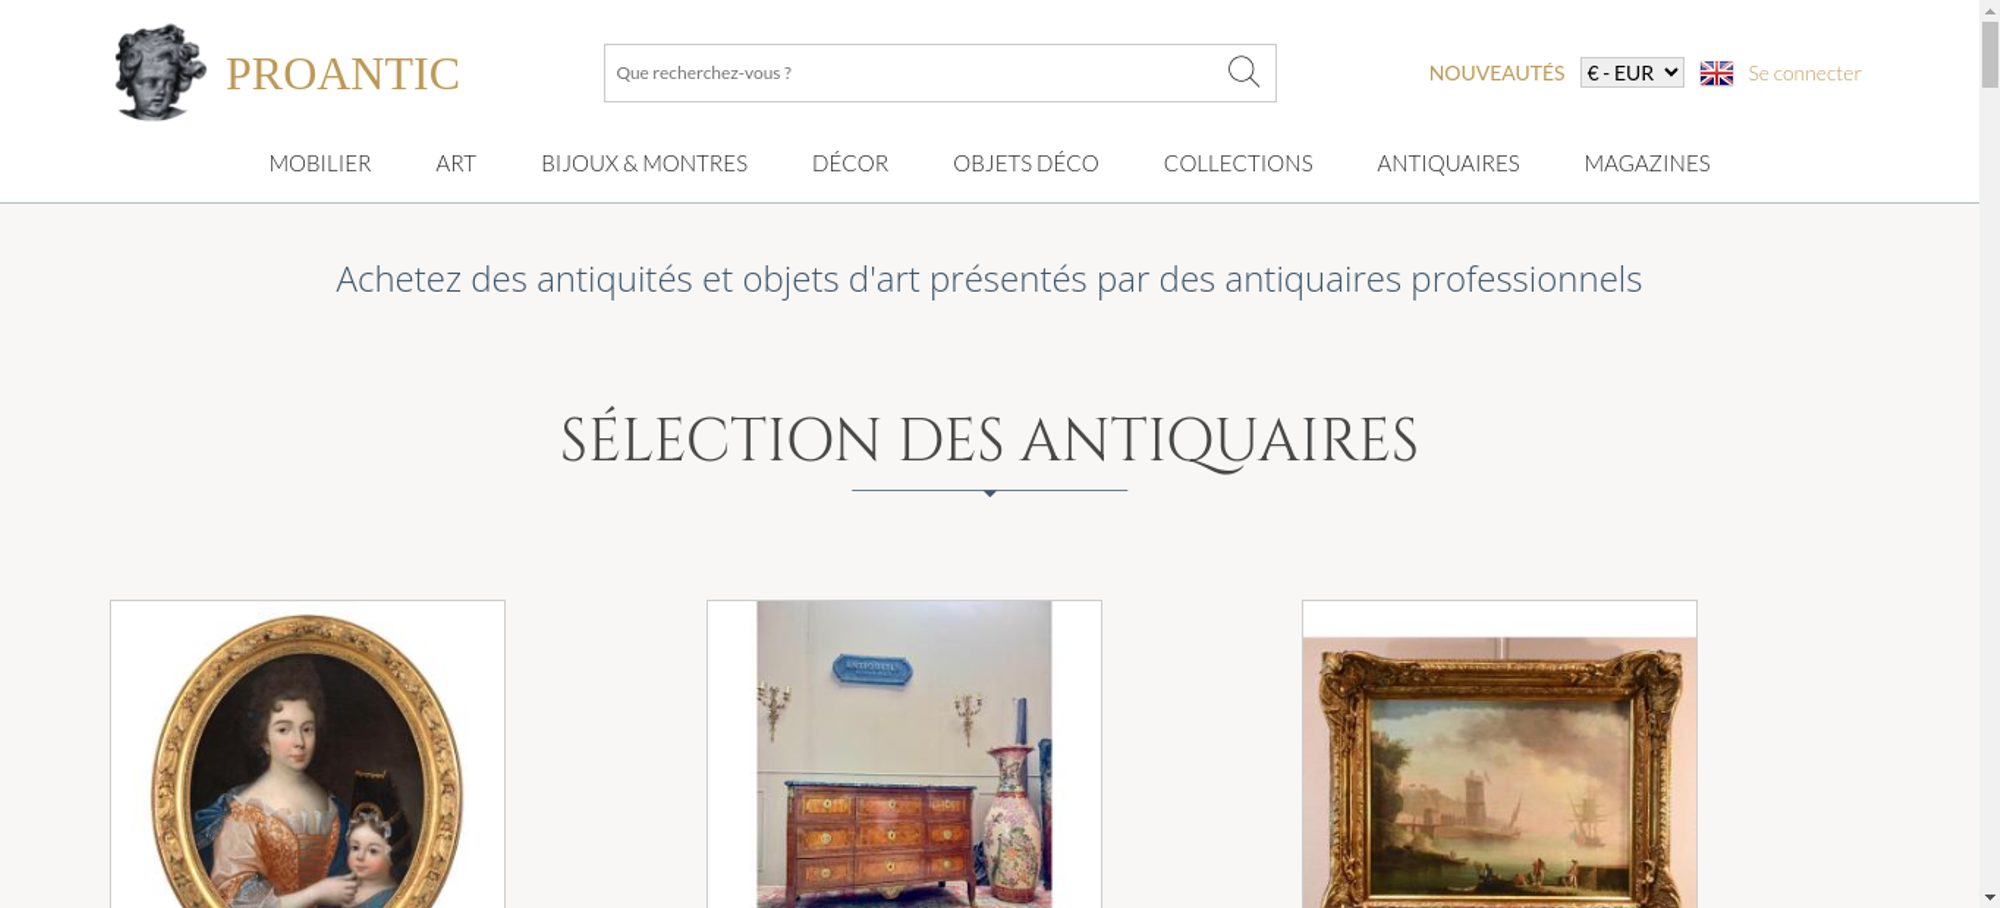Switch language via the UK flag icon
The width and height of the screenshot is (2000, 908).
coord(1716,73)
